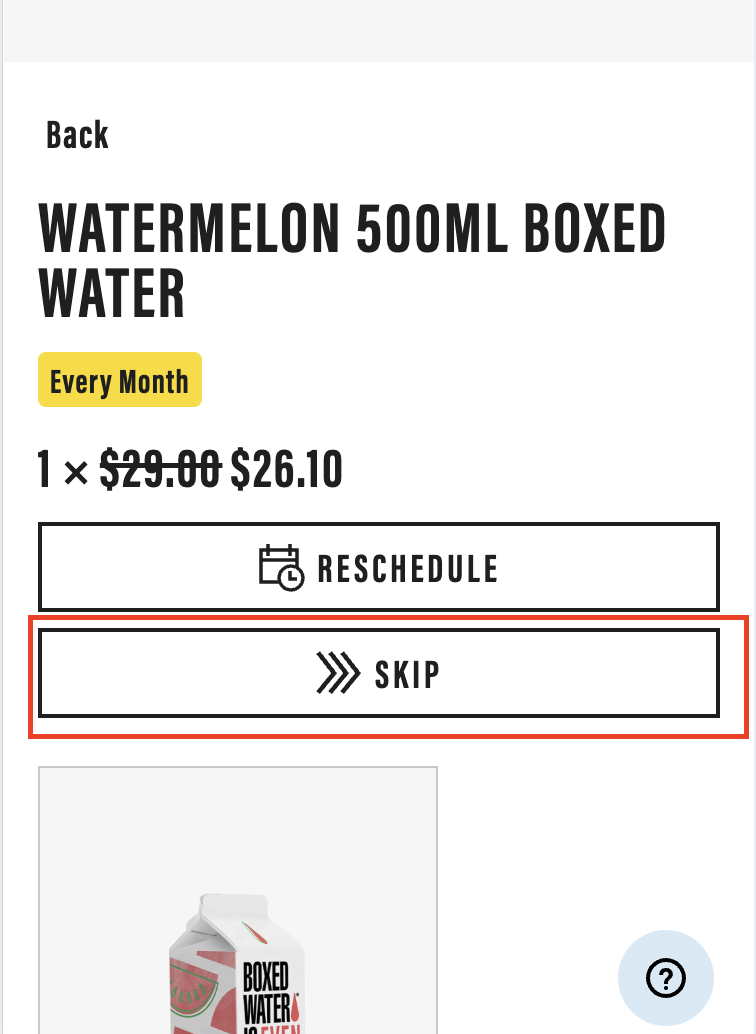The height and width of the screenshot is (1034, 756).
Task: Click the calendar clock icon on Reschedule
Action: pyautogui.click(x=282, y=567)
